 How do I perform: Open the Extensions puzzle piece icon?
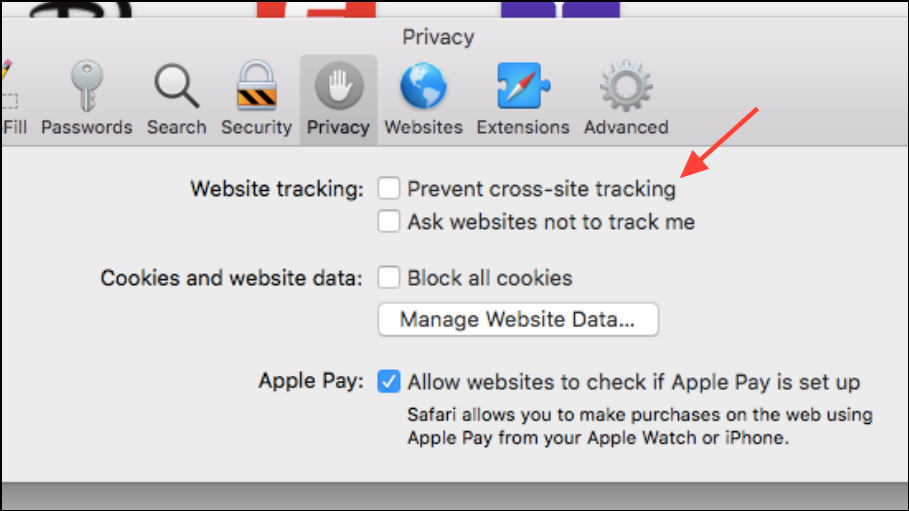tap(523, 86)
